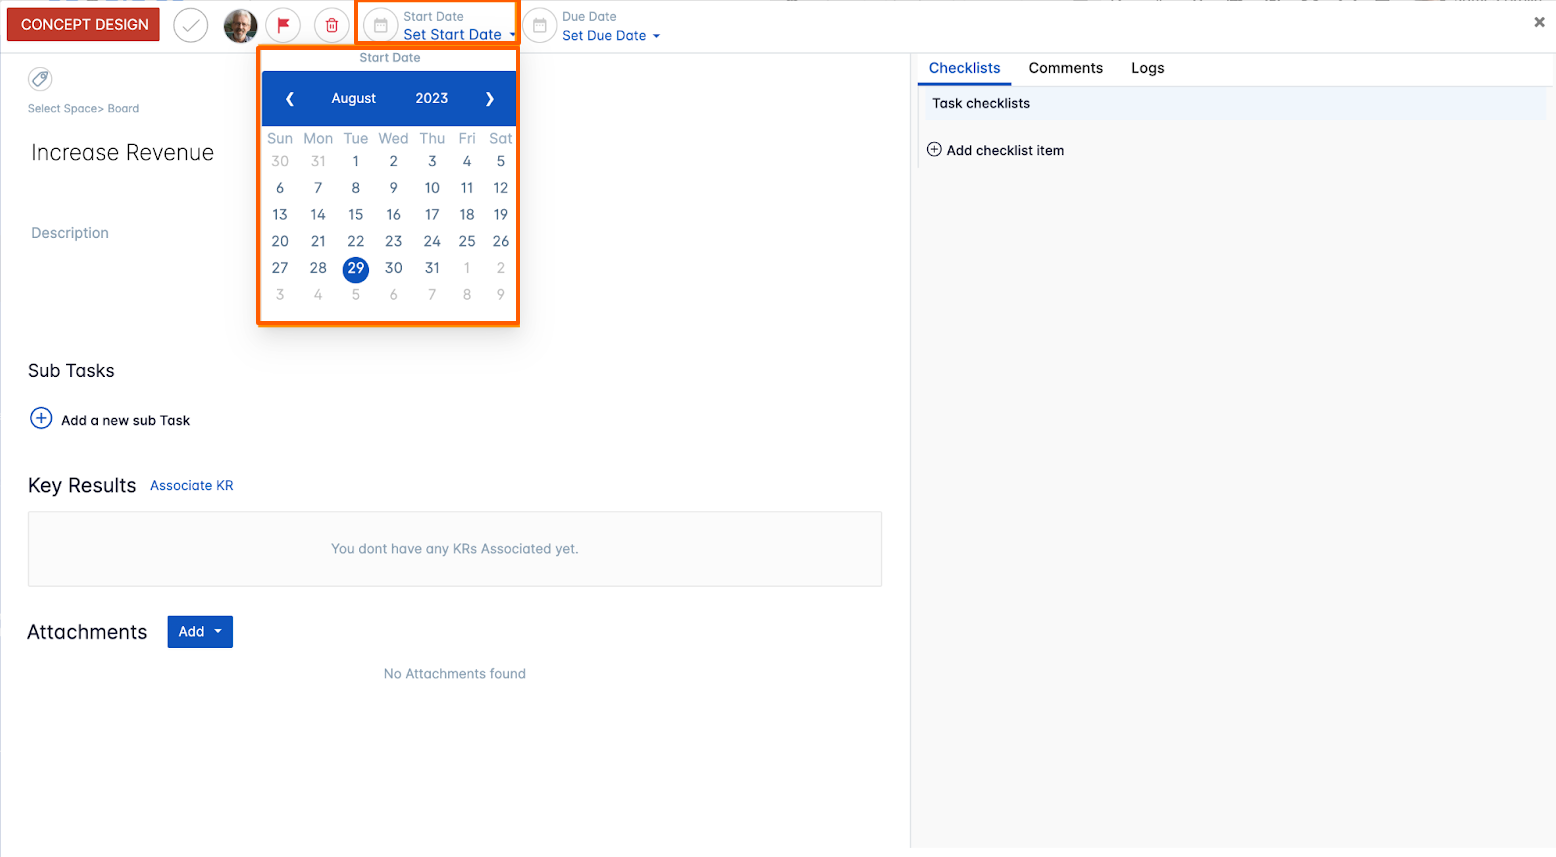
Task: Click the checkmark icon to complete task
Action: (190, 25)
